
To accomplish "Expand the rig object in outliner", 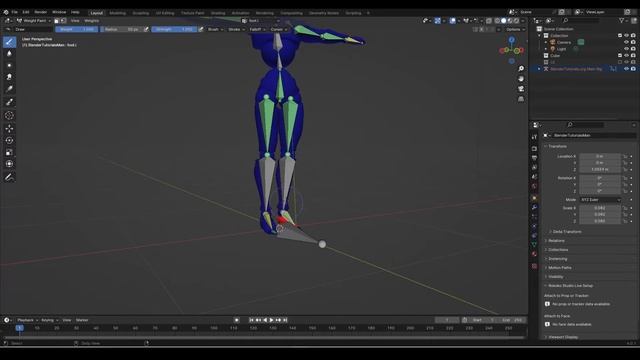I will pos(539,69).
